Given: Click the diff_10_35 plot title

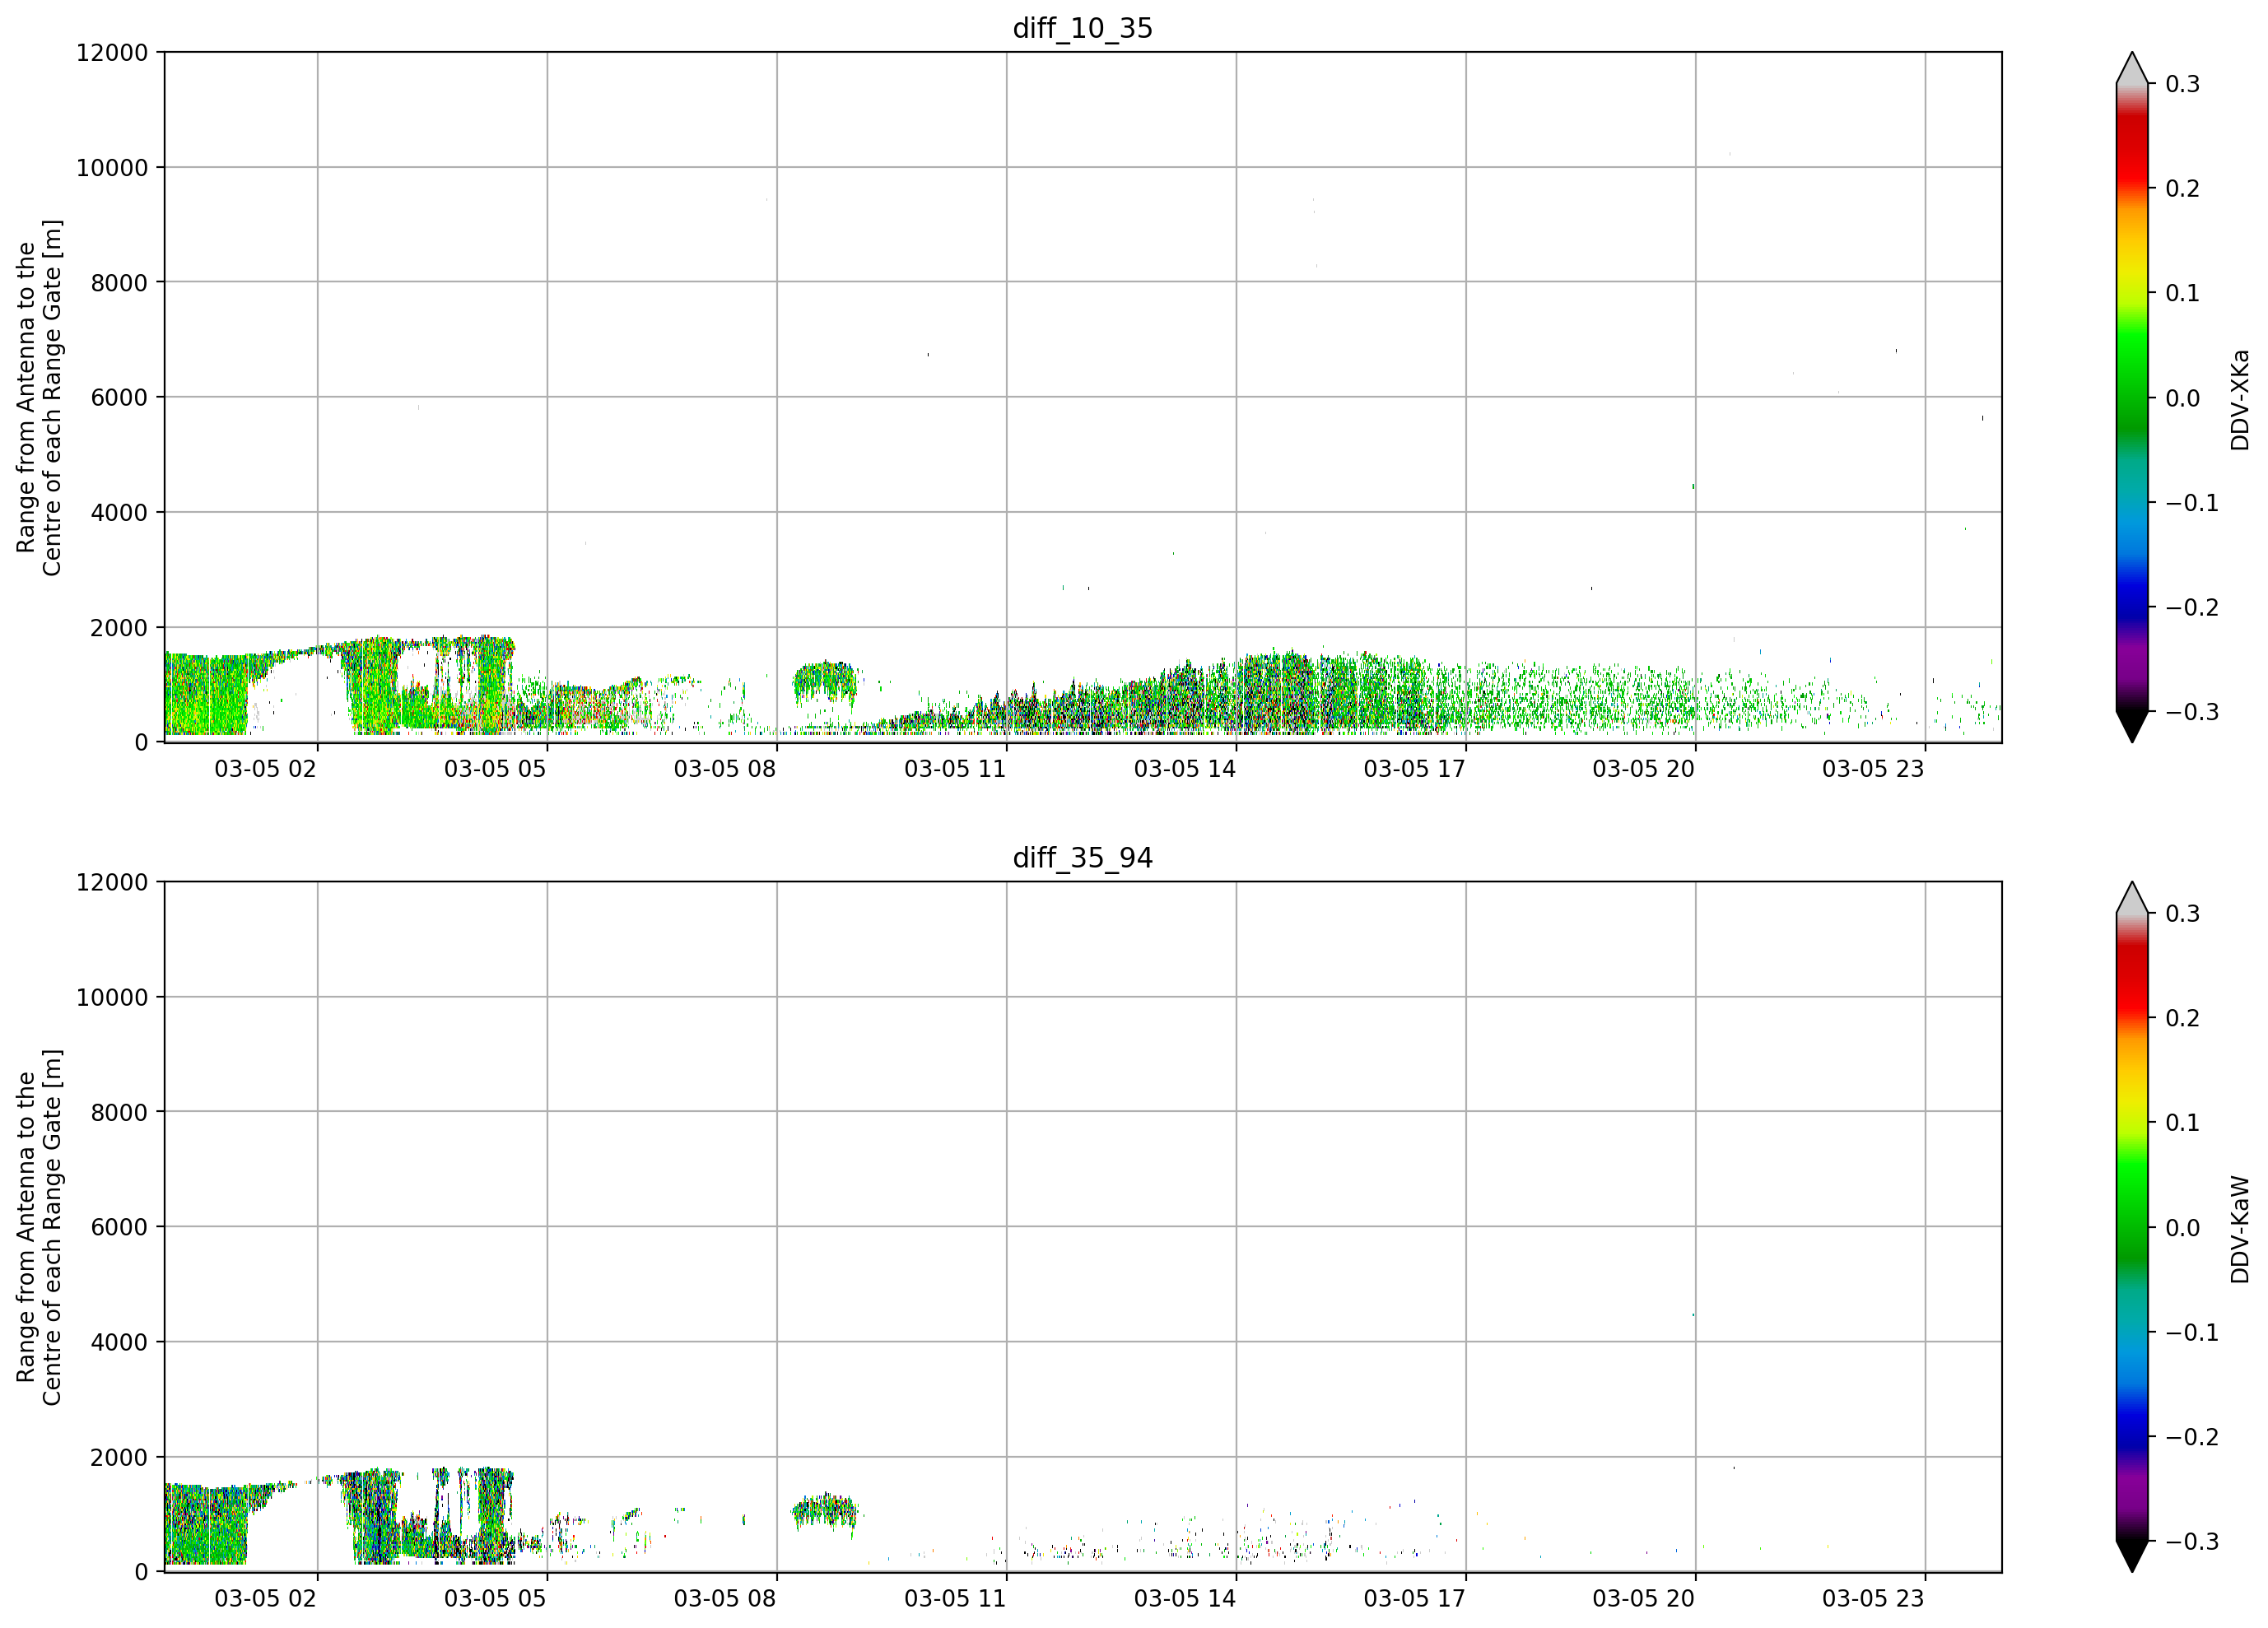Looking at the screenshot, I should pyautogui.click(x=1082, y=28).
